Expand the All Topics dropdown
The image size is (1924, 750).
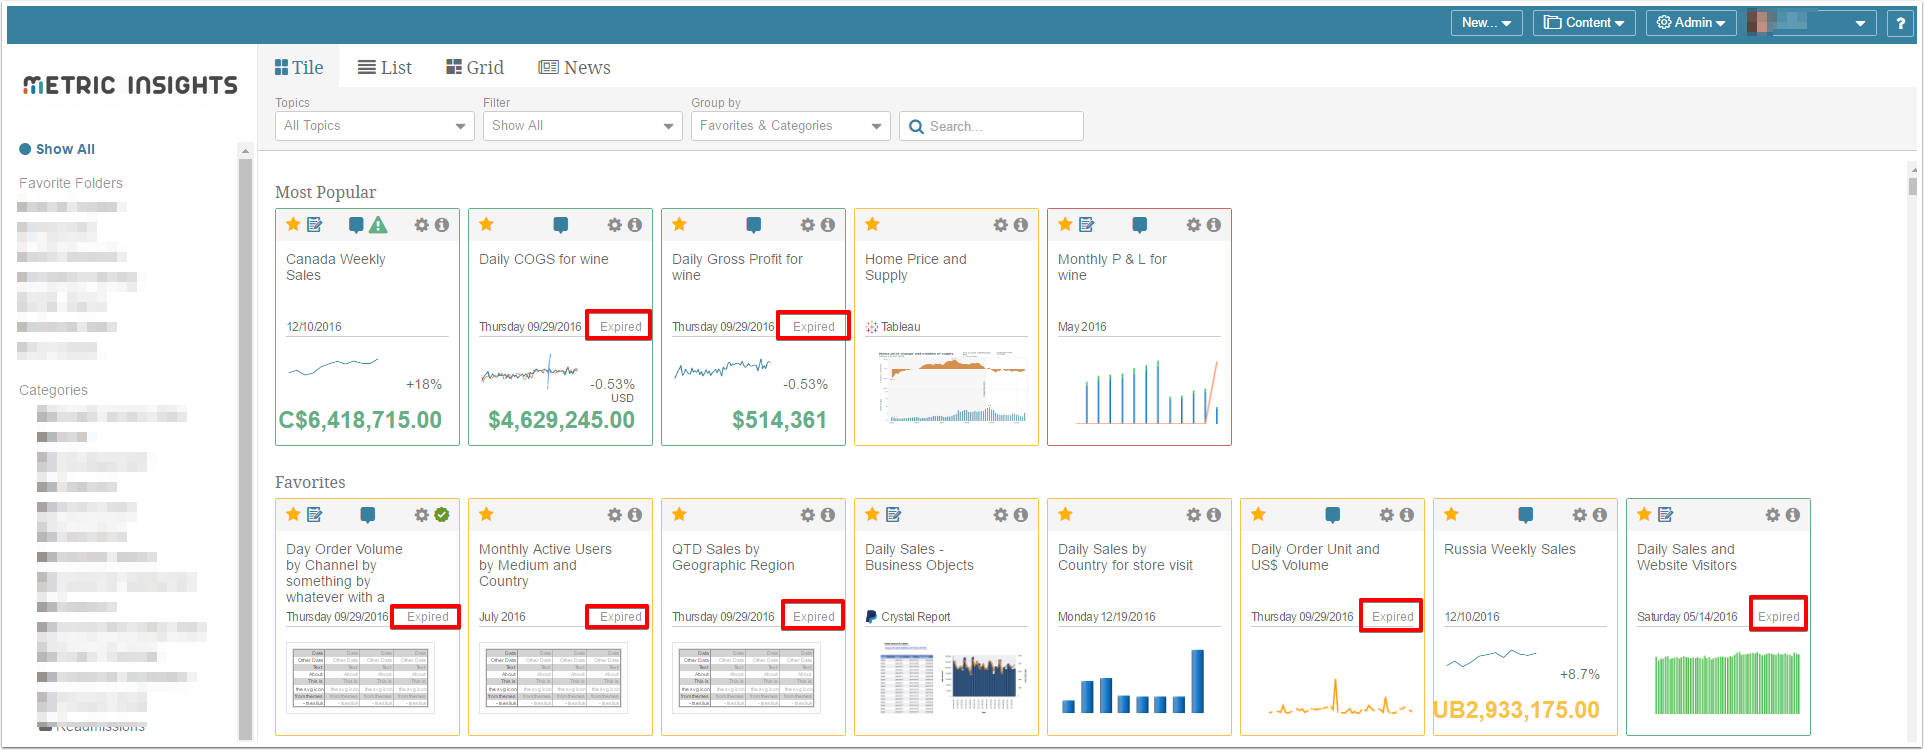(375, 126)
